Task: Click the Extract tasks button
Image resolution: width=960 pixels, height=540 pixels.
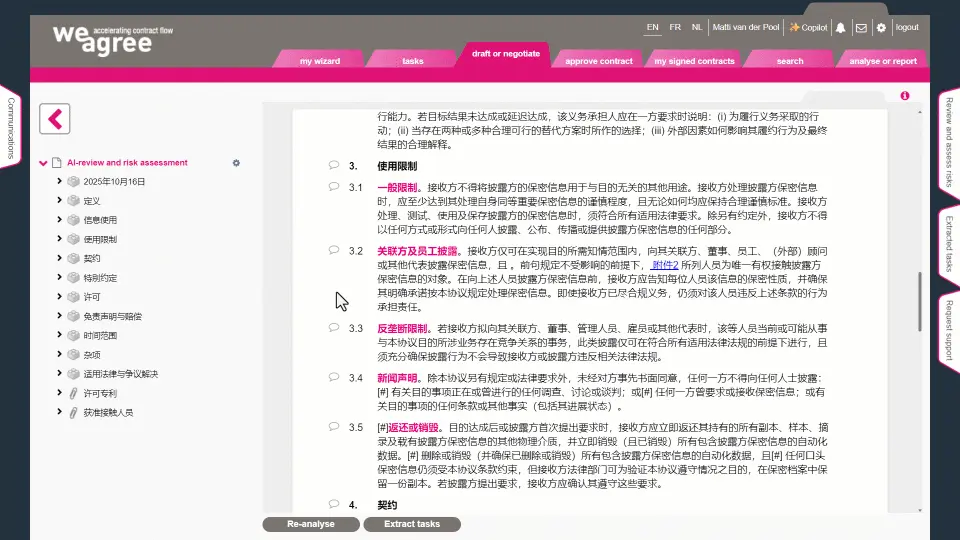Action: 412,524
